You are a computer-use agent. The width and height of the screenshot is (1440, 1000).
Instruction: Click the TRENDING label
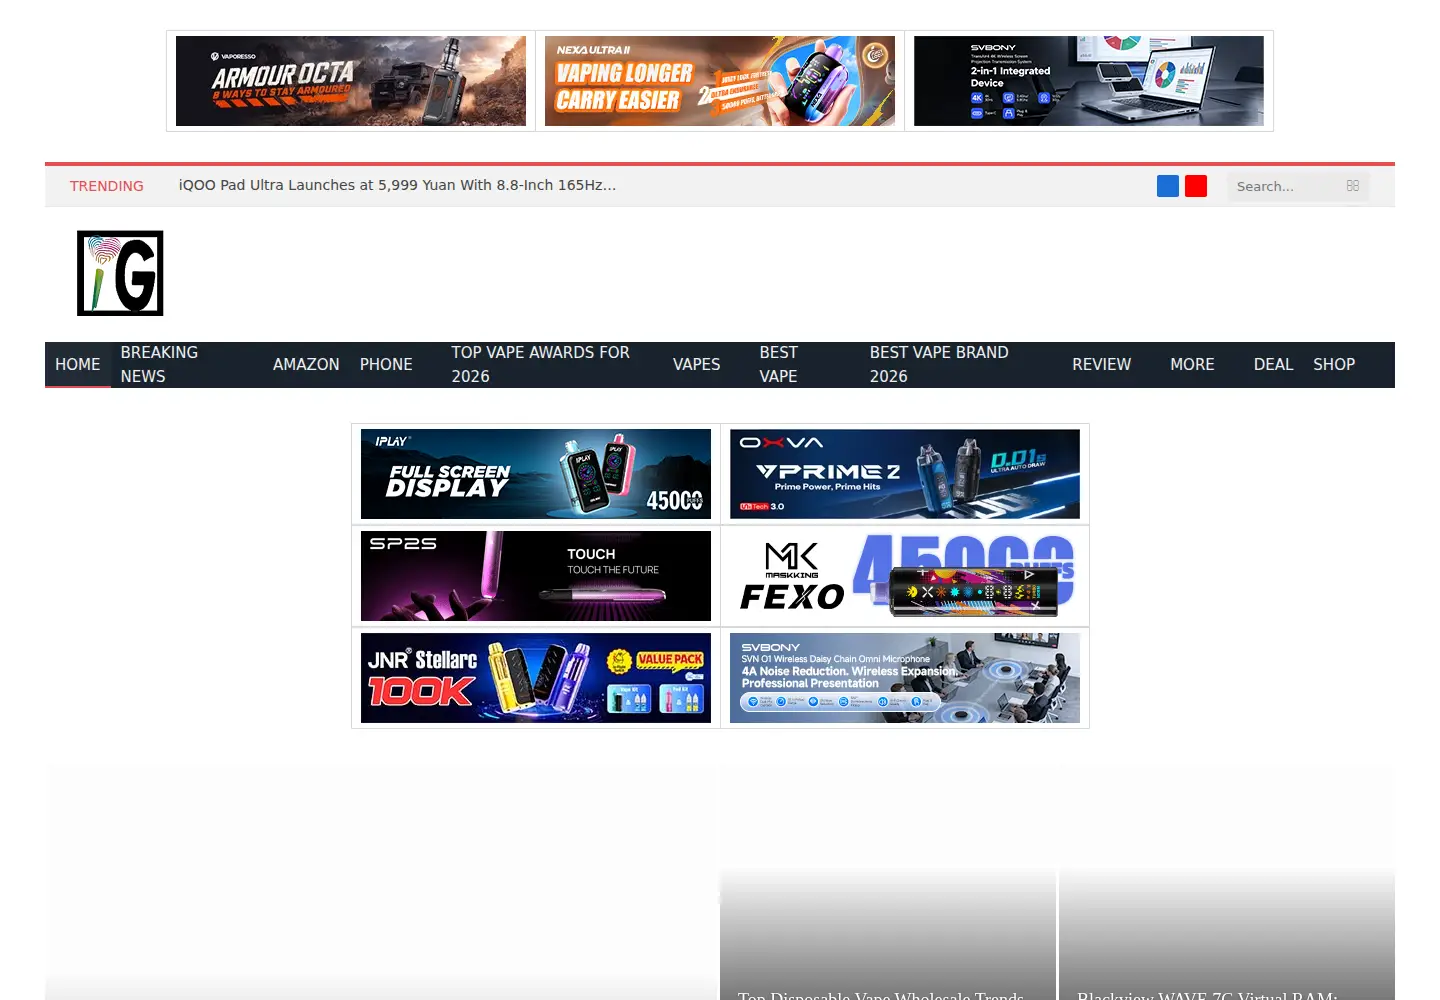107,186
